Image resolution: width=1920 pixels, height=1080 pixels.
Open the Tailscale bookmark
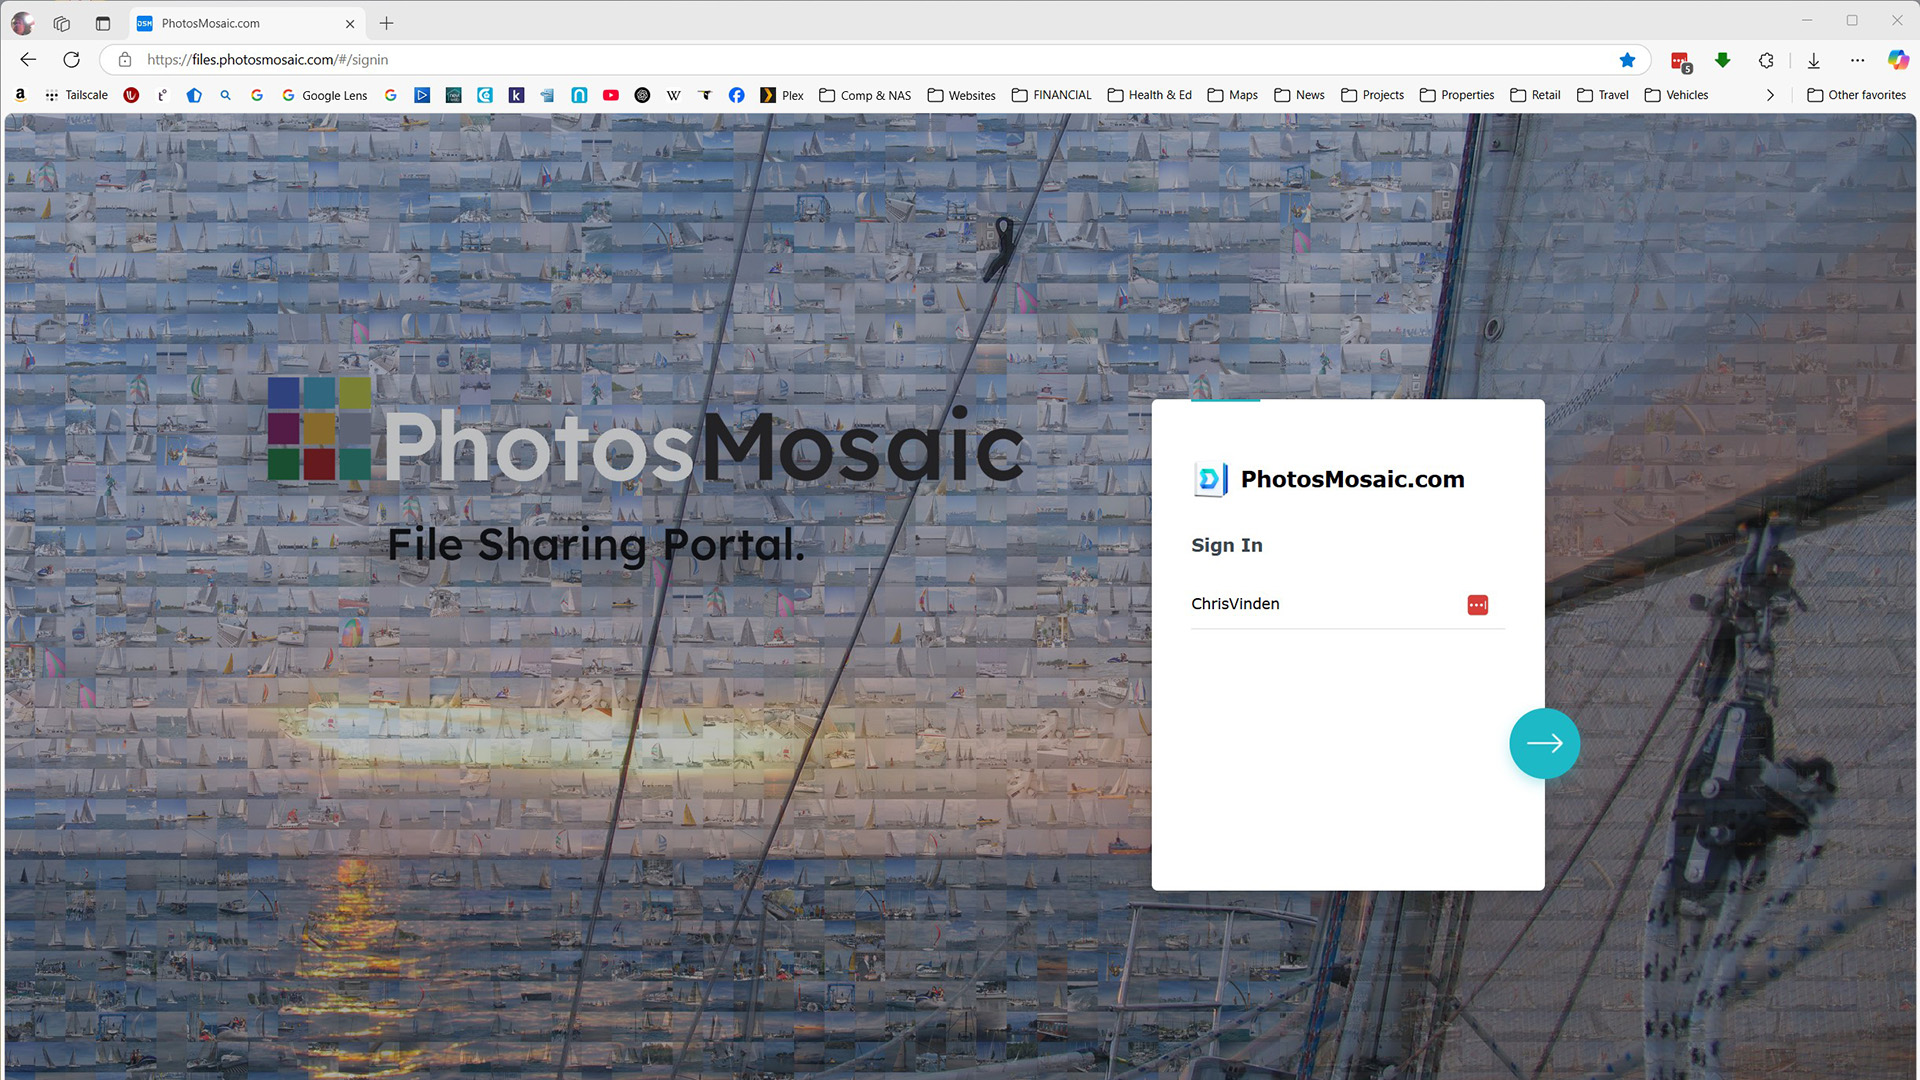point(76,95)
